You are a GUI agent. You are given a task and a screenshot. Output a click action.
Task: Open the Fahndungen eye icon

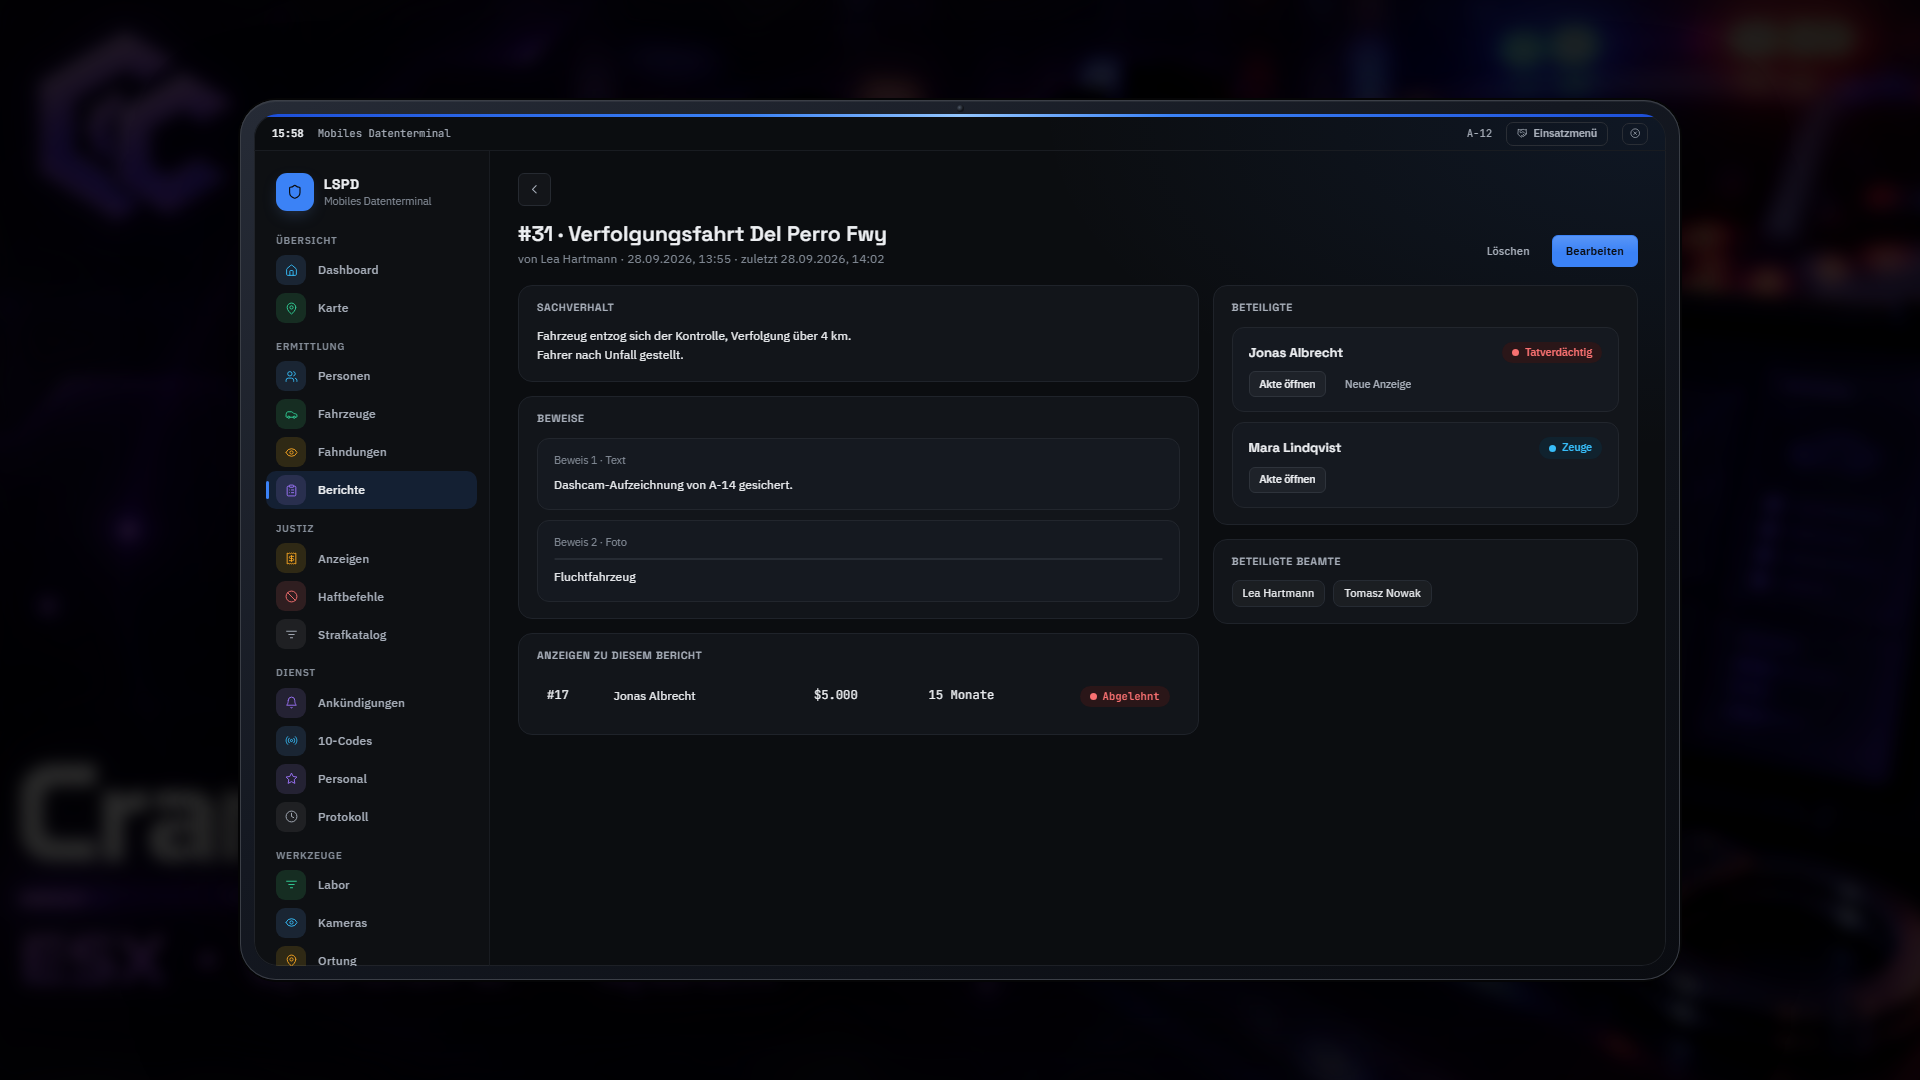291,452
